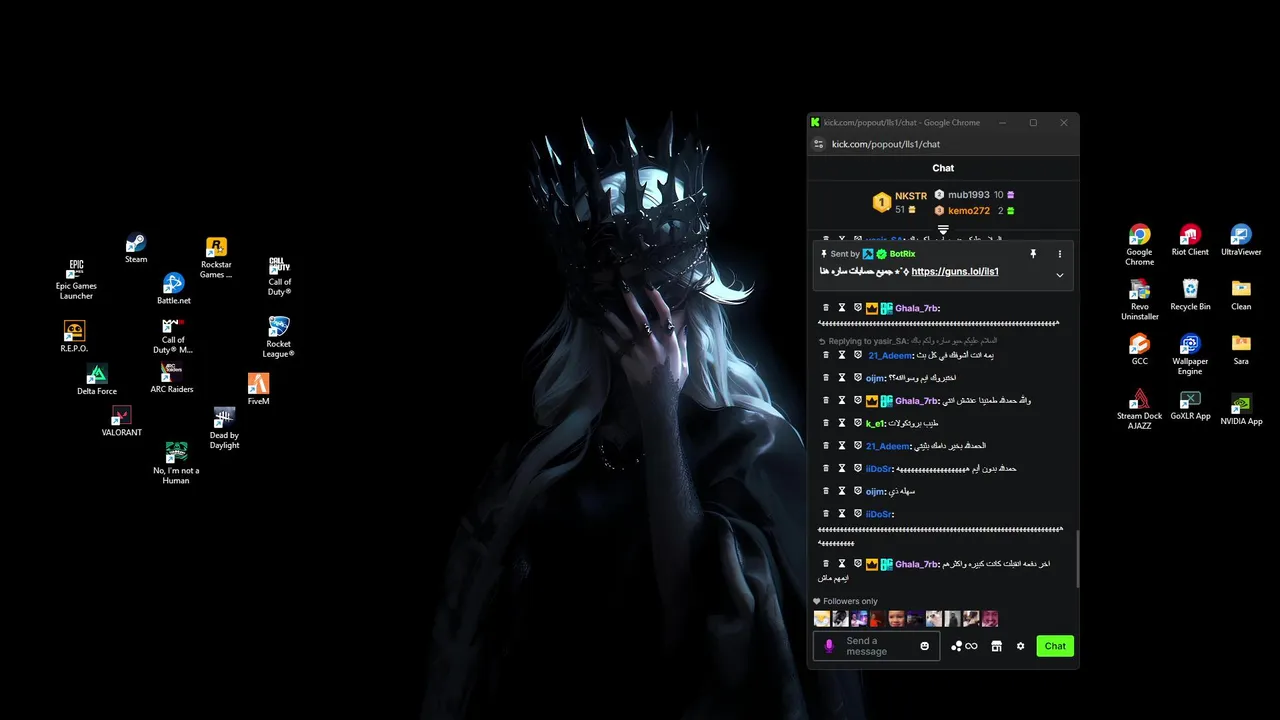Viewport: 1280px width, 720px height.
Task: Click the Chat panel header title
Action: point(943,168)
